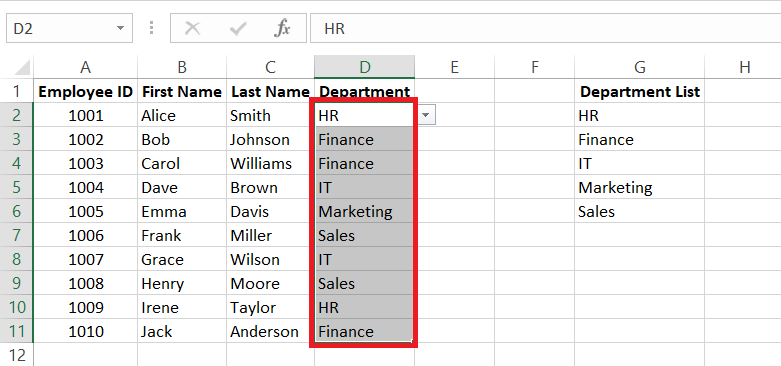Viewport: 781px width, 366px height.
Task: Select Irene's department cell HR
Action: coord(365,307)
